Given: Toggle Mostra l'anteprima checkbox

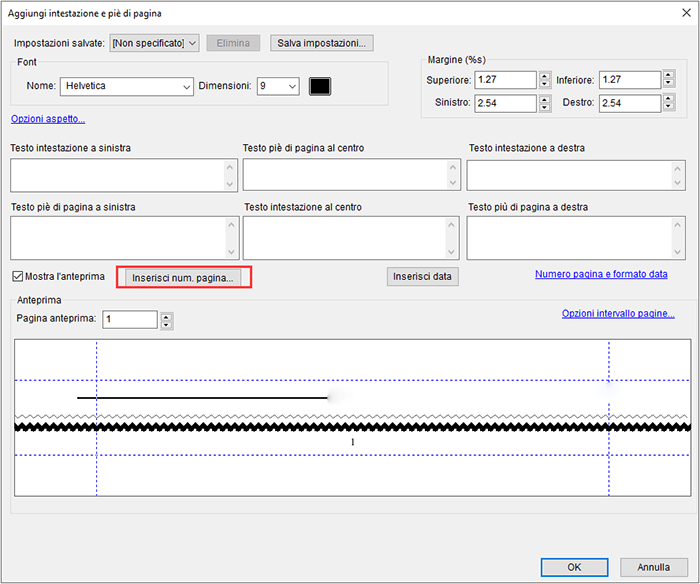Looking at the screenshot, I should pyautogui.click(x=18, y=276).
